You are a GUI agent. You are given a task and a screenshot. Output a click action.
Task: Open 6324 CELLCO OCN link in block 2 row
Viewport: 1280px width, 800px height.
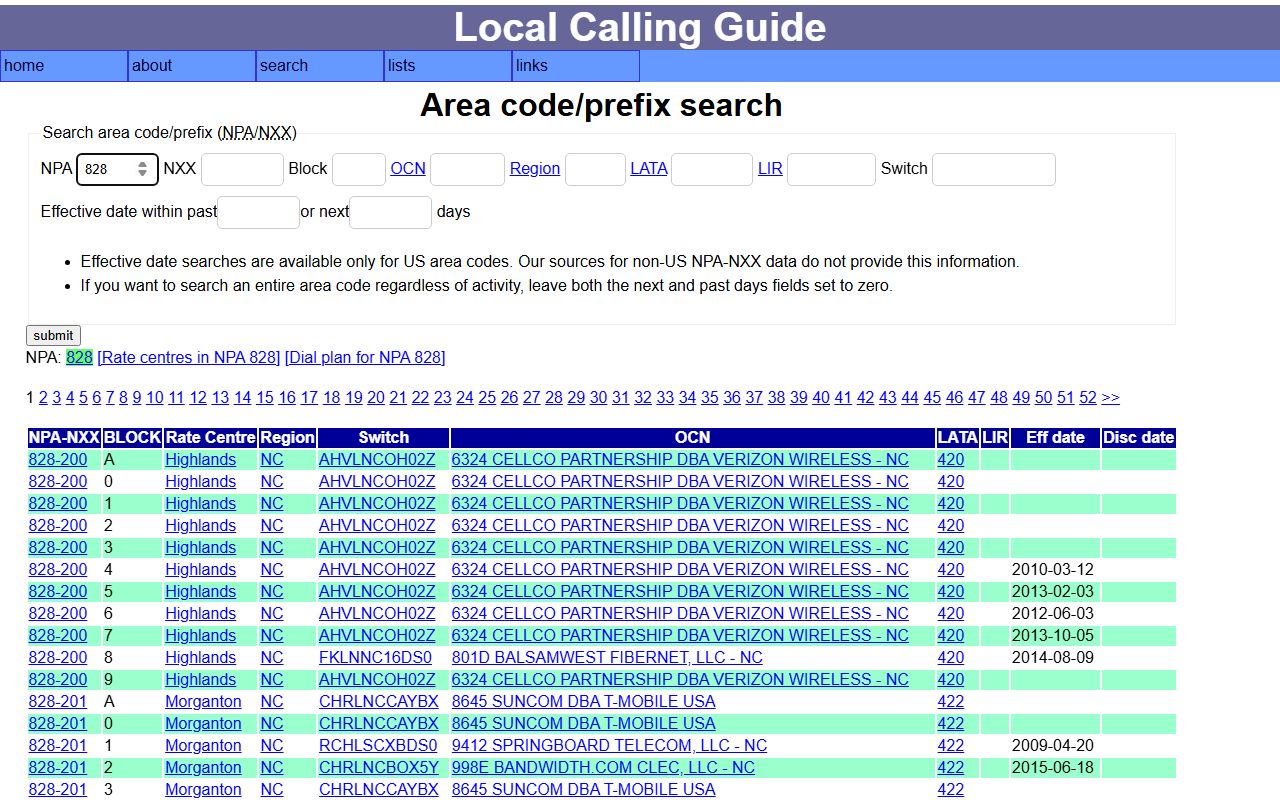click(680, 526)
